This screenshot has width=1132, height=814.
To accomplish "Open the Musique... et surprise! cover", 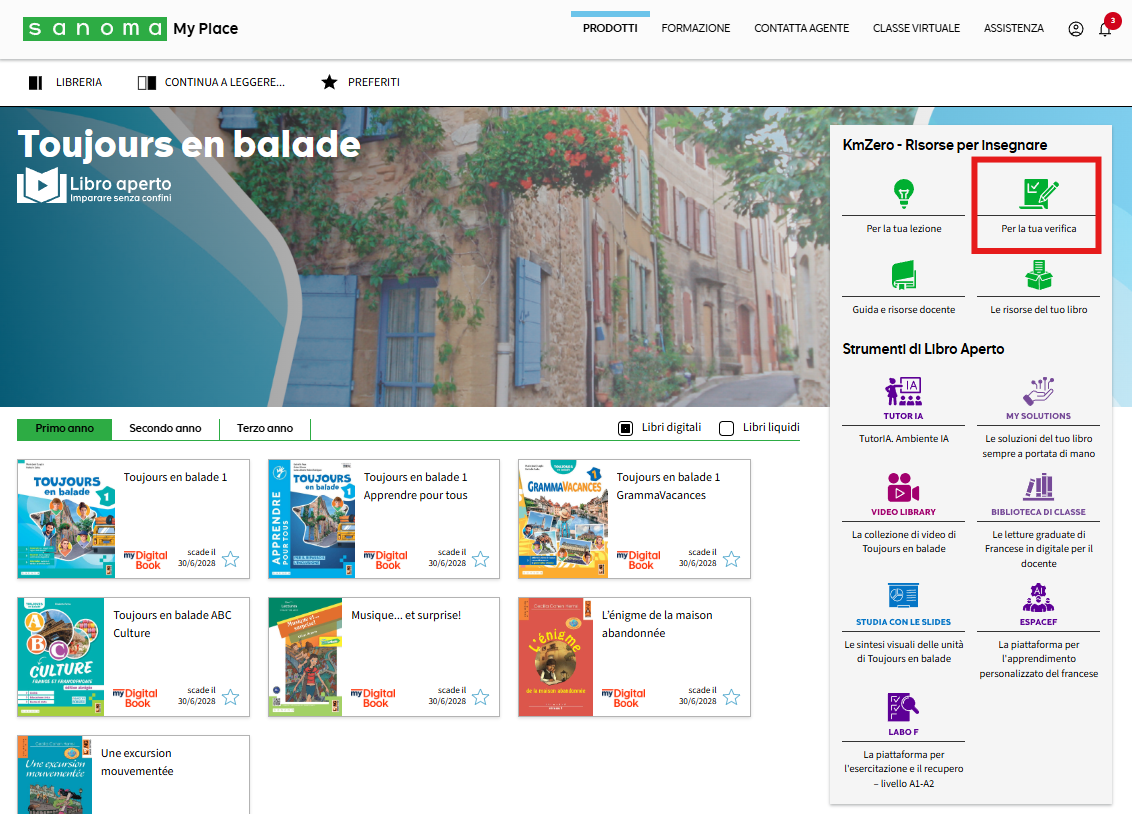I will coord(305,657).
